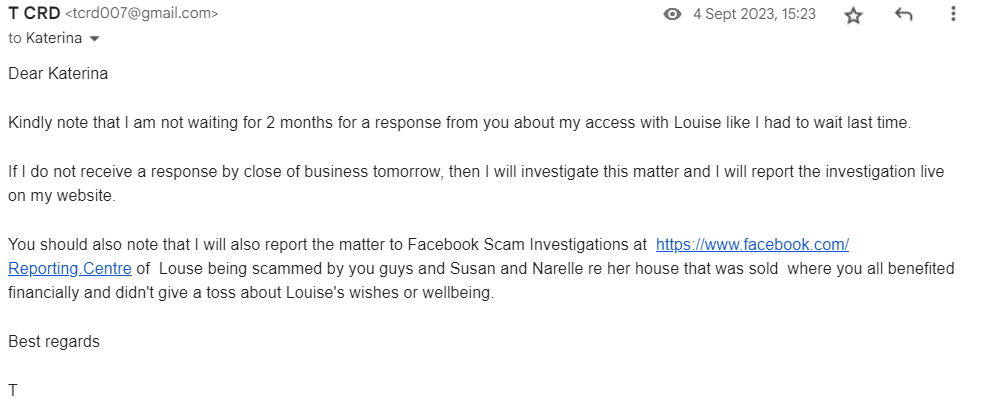This screenshot has height=402, width=981.
Task: Click the reply arrow icon
Action: 904,15
